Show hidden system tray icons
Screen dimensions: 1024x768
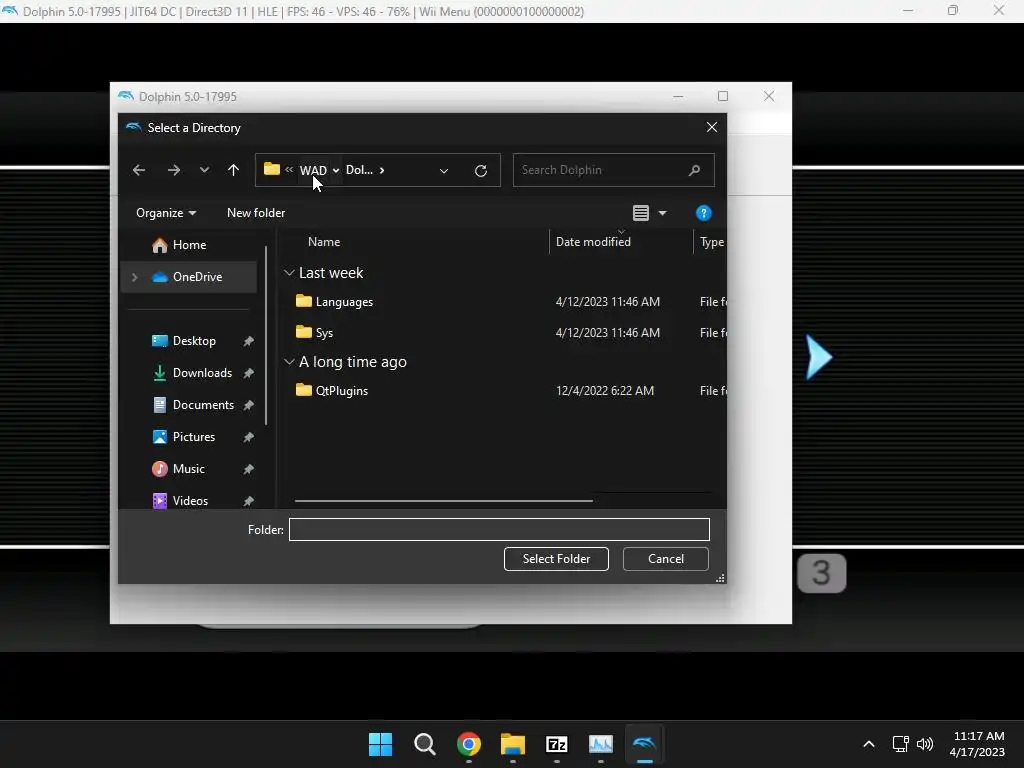click(x=869, y=744)
